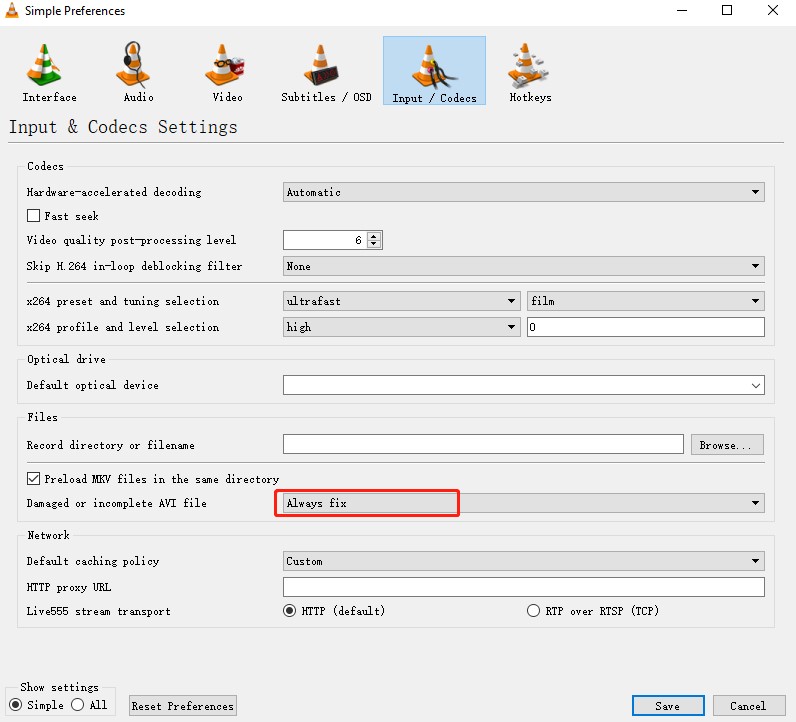This screenshot has height=722, width=796.
Task: Open Subtitles / OSD preferences icon
Action: pyautogui.click(x=321, y=64)
